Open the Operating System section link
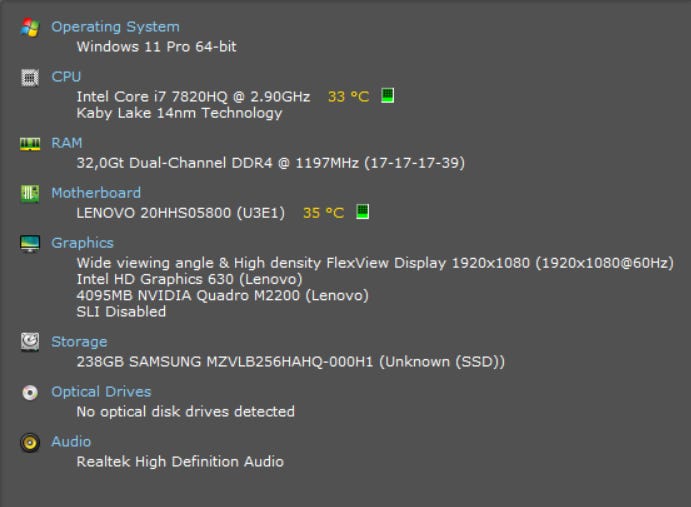 [x=115, y=27]
